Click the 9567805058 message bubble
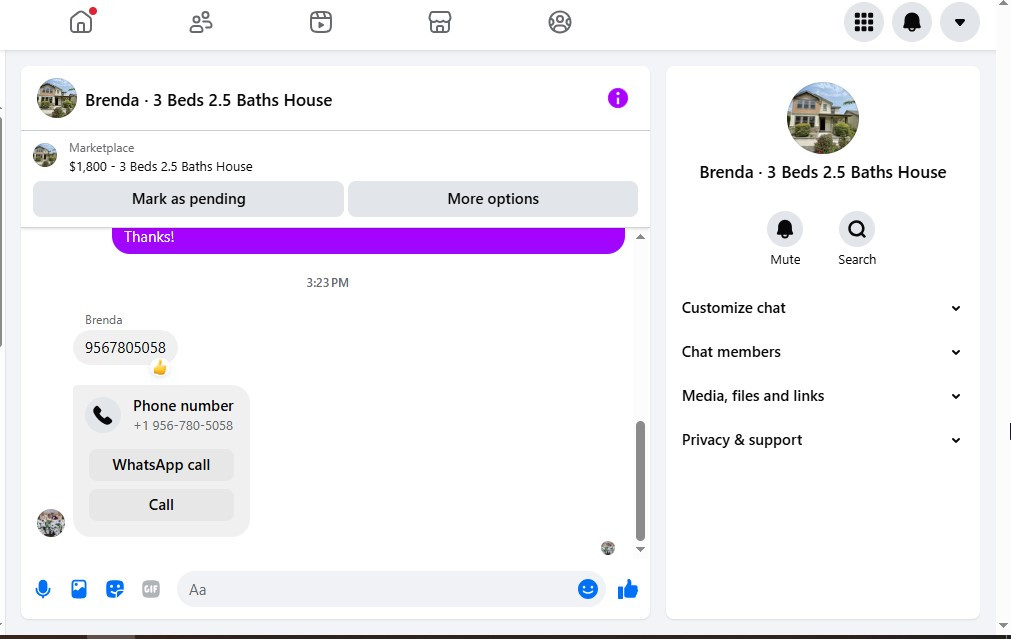The image size is (1011, 639). 125,348
